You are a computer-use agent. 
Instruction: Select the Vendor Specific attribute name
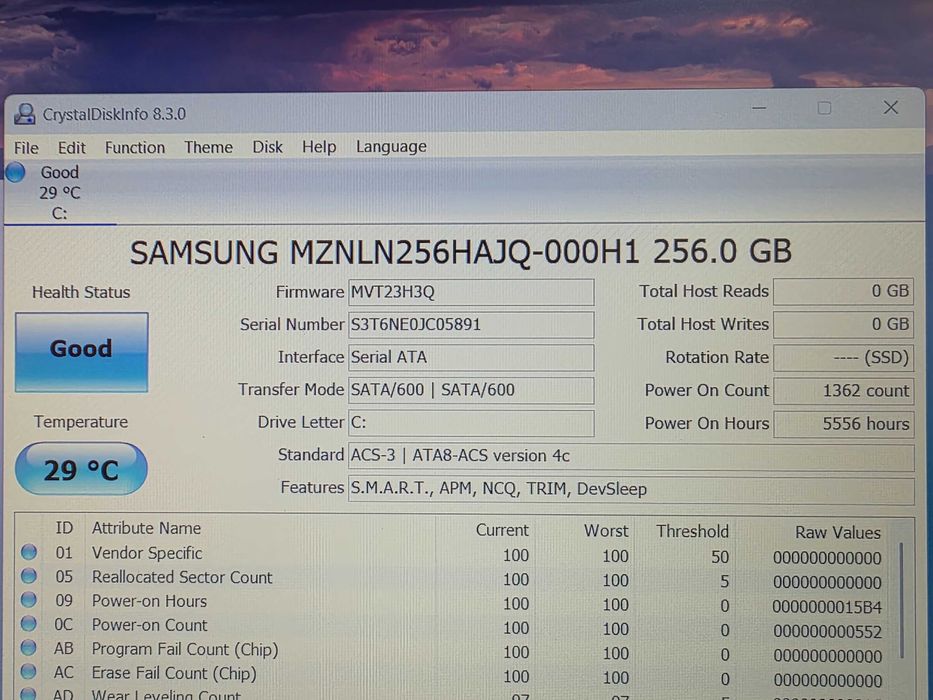(147, 553)
